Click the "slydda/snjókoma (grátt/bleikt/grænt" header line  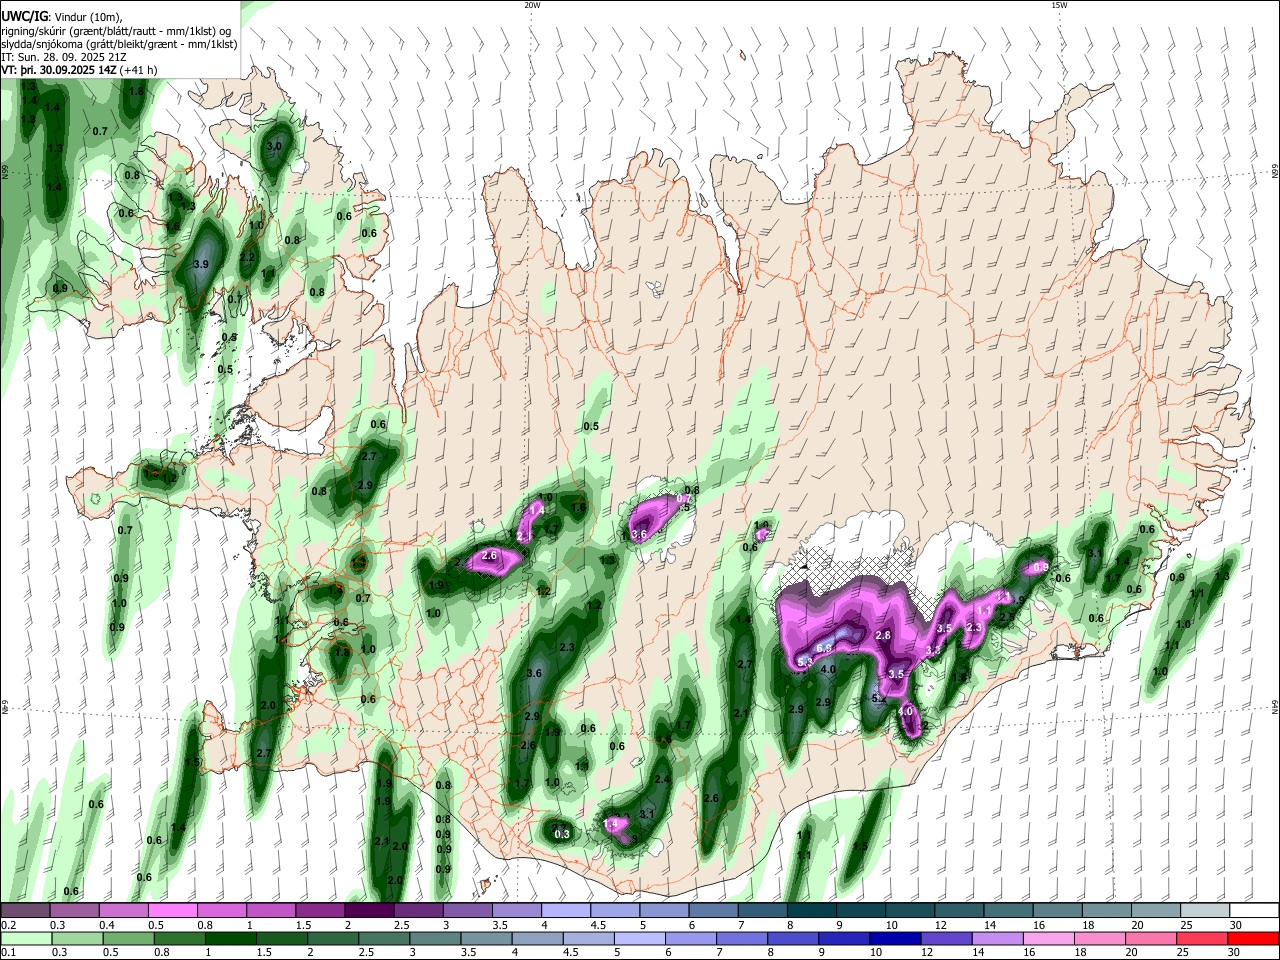coord(119,45)
